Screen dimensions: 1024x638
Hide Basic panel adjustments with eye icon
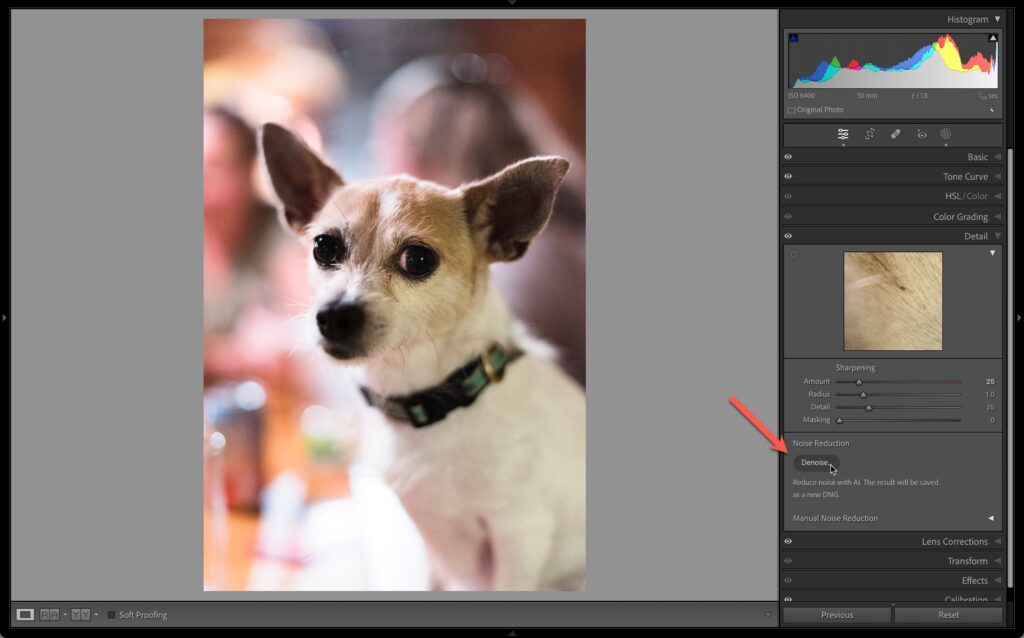788,157
